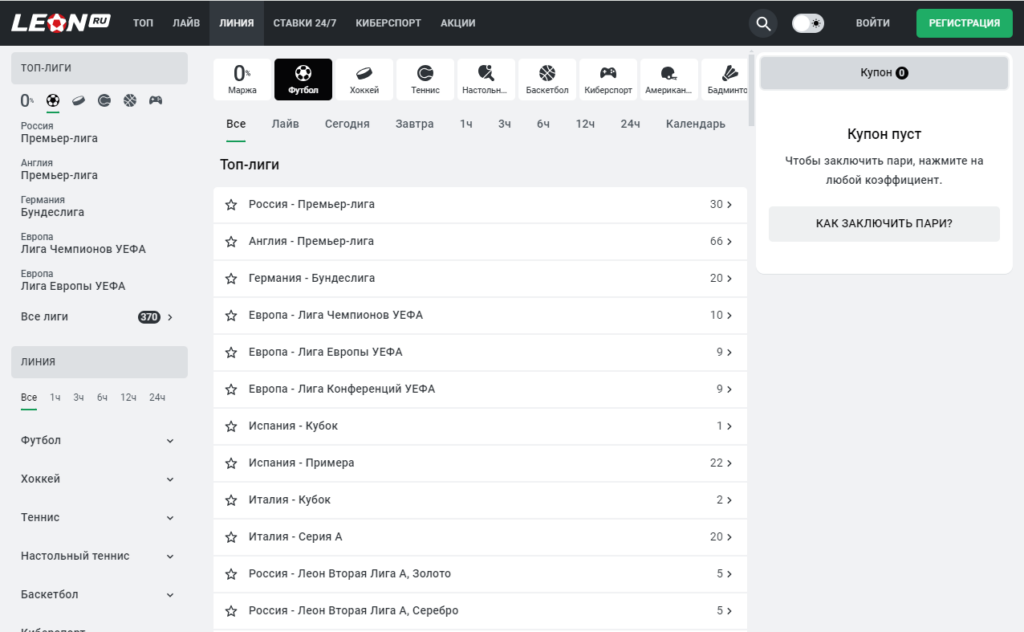Select the Настольный теннис sport tile
This screenshot has height=632, width=1024.
(x=486, y=80)
